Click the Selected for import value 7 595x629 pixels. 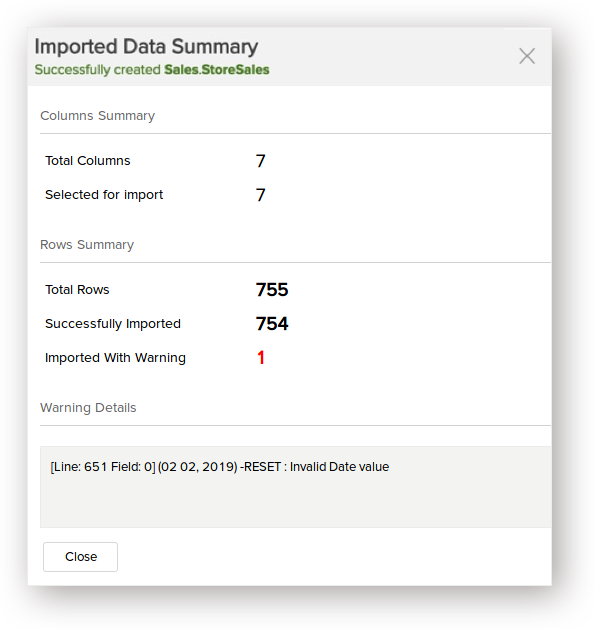click(260, 195)
